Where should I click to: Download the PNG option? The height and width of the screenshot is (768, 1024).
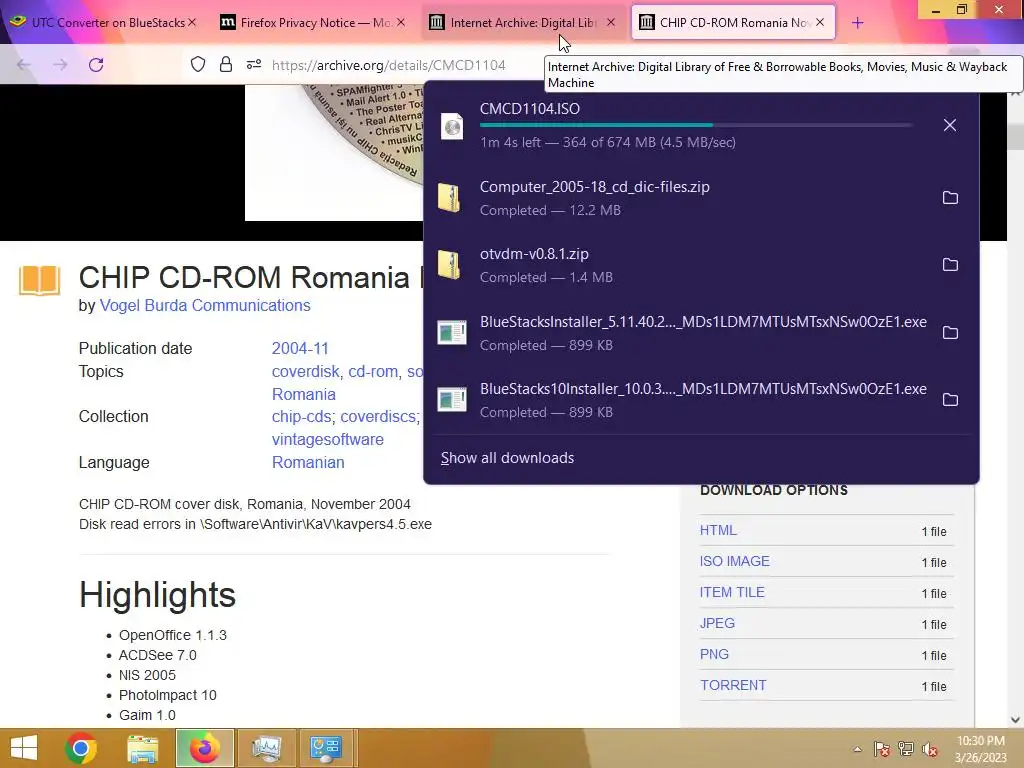[714, 654]
